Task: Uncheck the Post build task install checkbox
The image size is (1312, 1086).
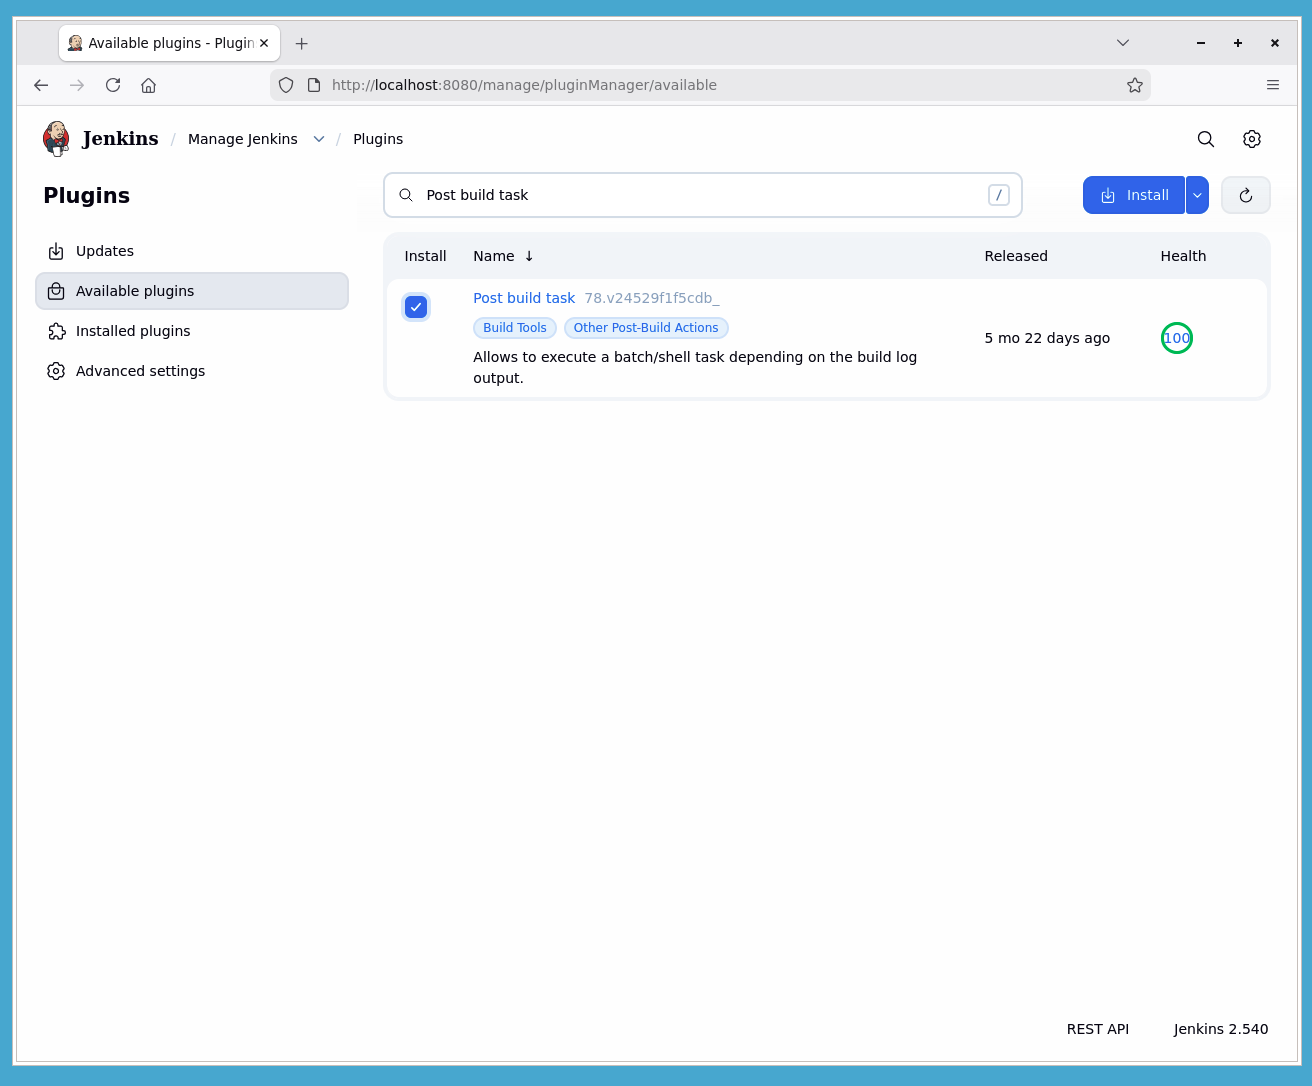Action: pos(416,307)
